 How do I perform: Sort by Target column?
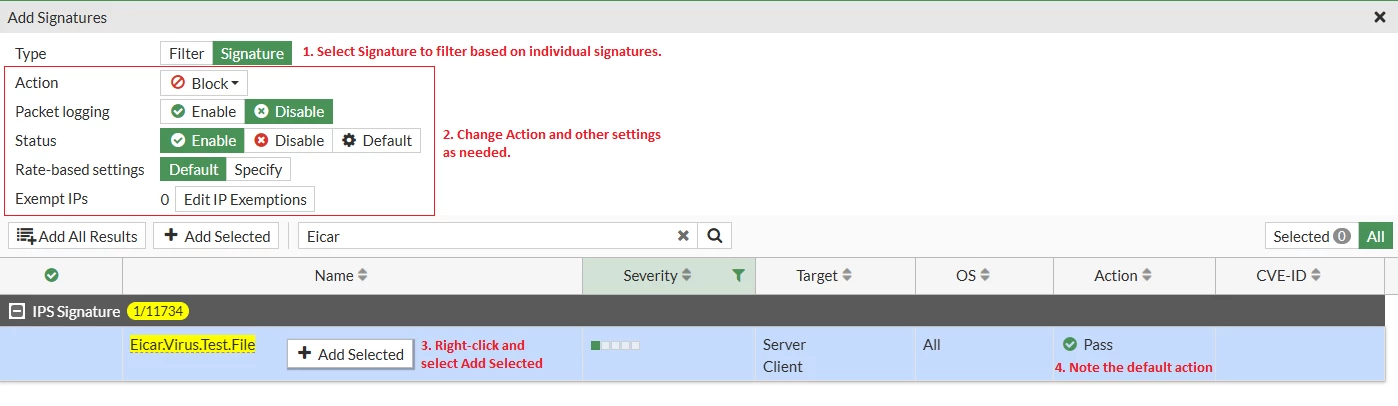coord(824,275)
